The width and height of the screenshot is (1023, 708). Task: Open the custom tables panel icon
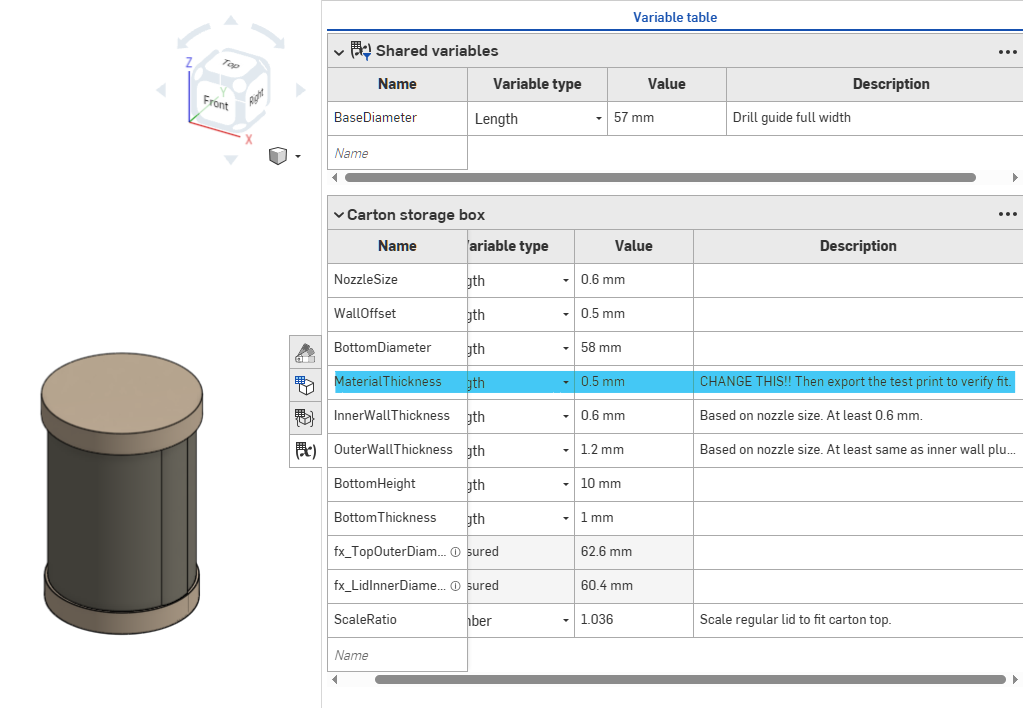[x=305, y=418]
